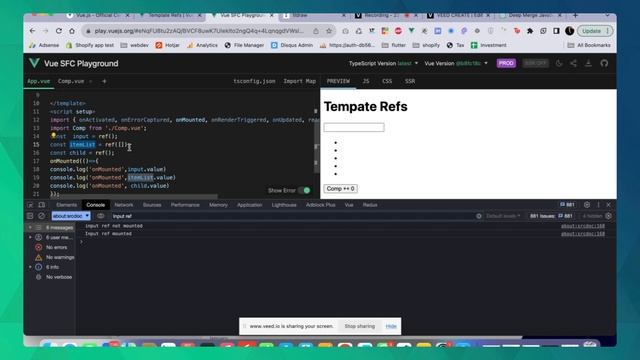This screenshot has width=640, height=360.
Task: Clear the console with the clear icon
Action: pos(41,216)
